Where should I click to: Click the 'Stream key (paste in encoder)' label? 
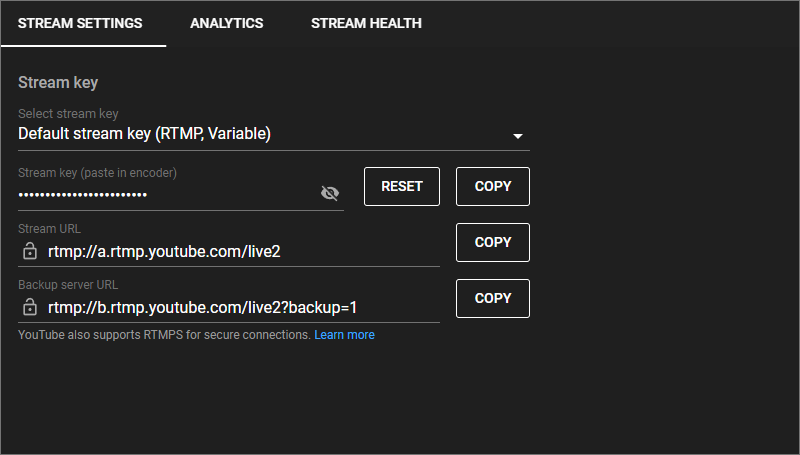pyautogui.click(x=97, y=173)
